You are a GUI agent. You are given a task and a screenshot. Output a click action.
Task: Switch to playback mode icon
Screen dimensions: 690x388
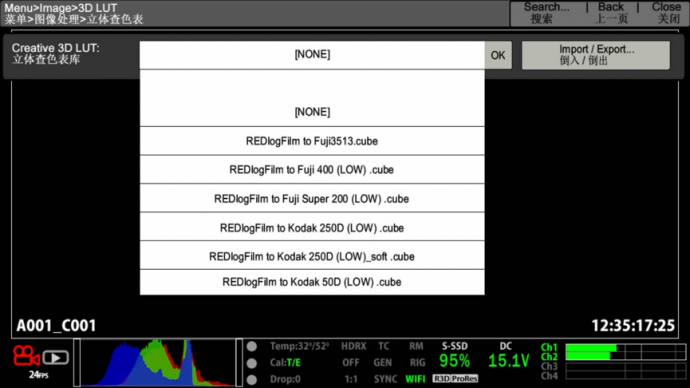[x=55, y=358]
